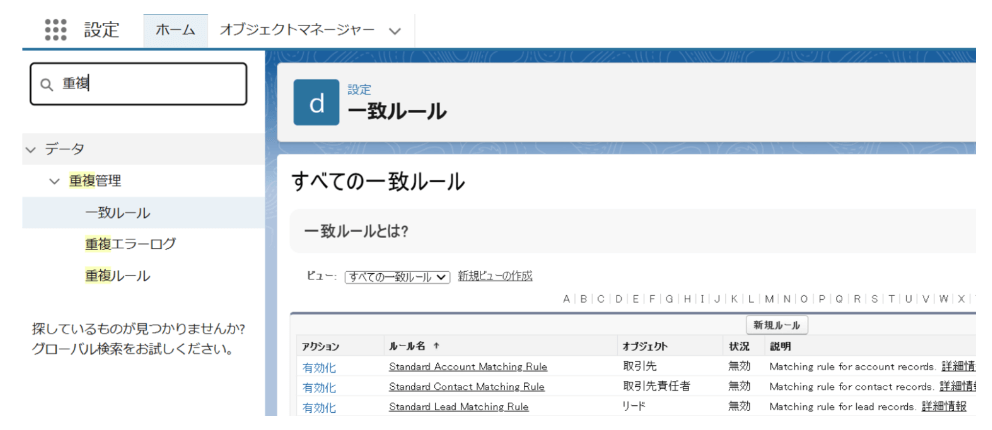Collapse the 重複管理 tree node
Viewport: 992px width, 430px height.
point(54,181)
